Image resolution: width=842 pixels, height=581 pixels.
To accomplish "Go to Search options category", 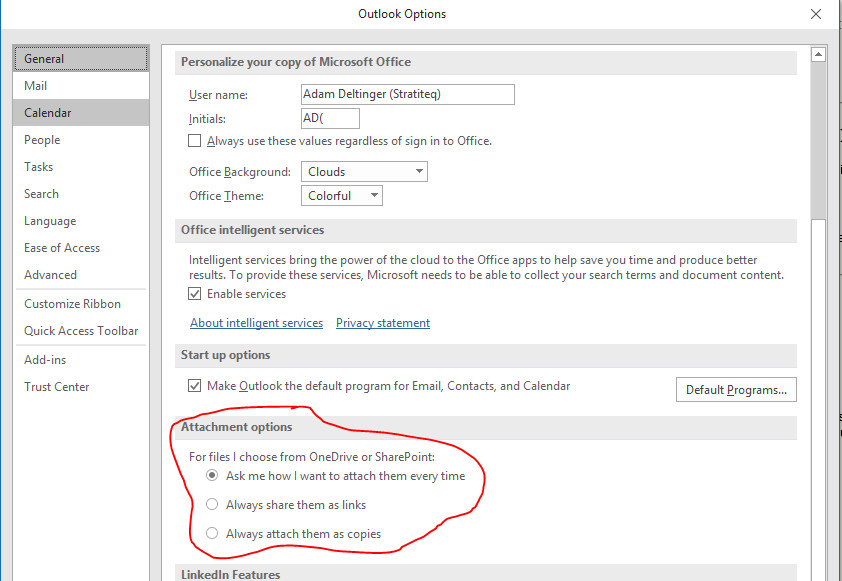I will tap(81, 194).
